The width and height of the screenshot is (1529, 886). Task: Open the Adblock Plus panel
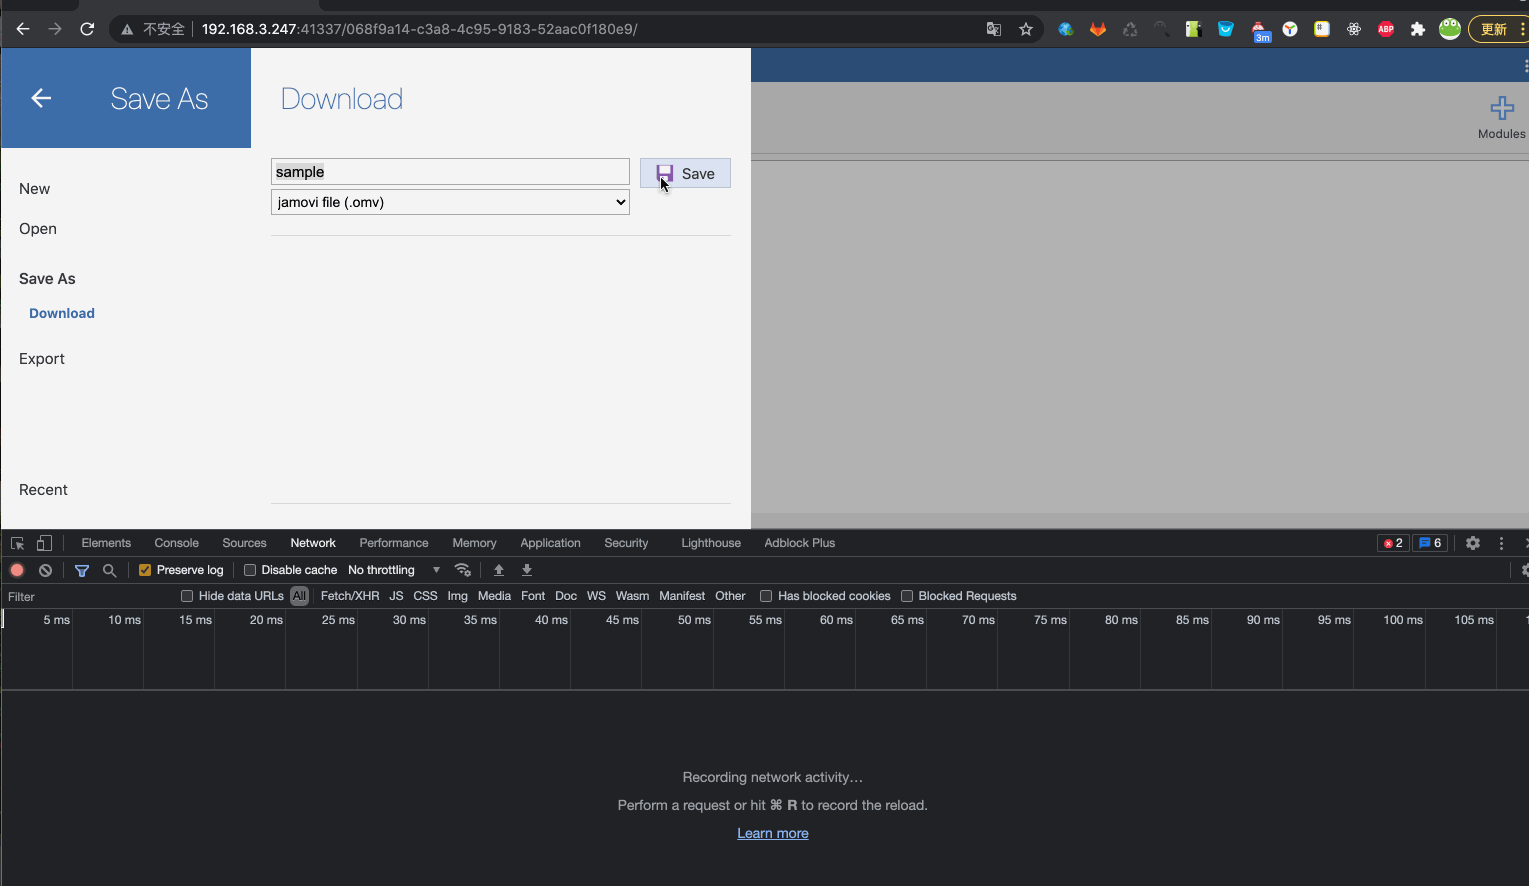799,542
